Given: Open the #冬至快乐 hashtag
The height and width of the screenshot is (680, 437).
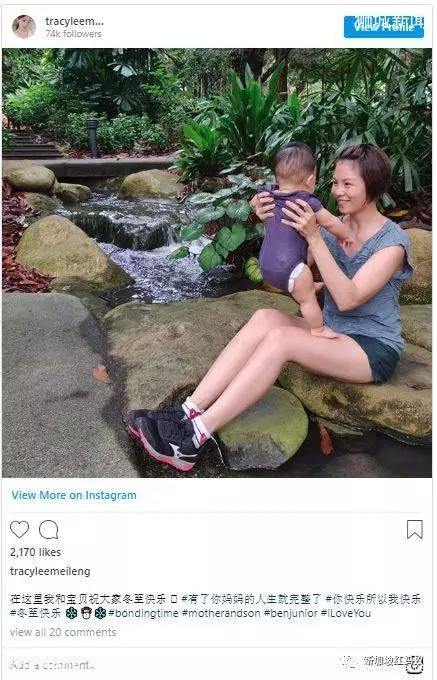Looking at the screenshot, I should [x=36, y=613].
